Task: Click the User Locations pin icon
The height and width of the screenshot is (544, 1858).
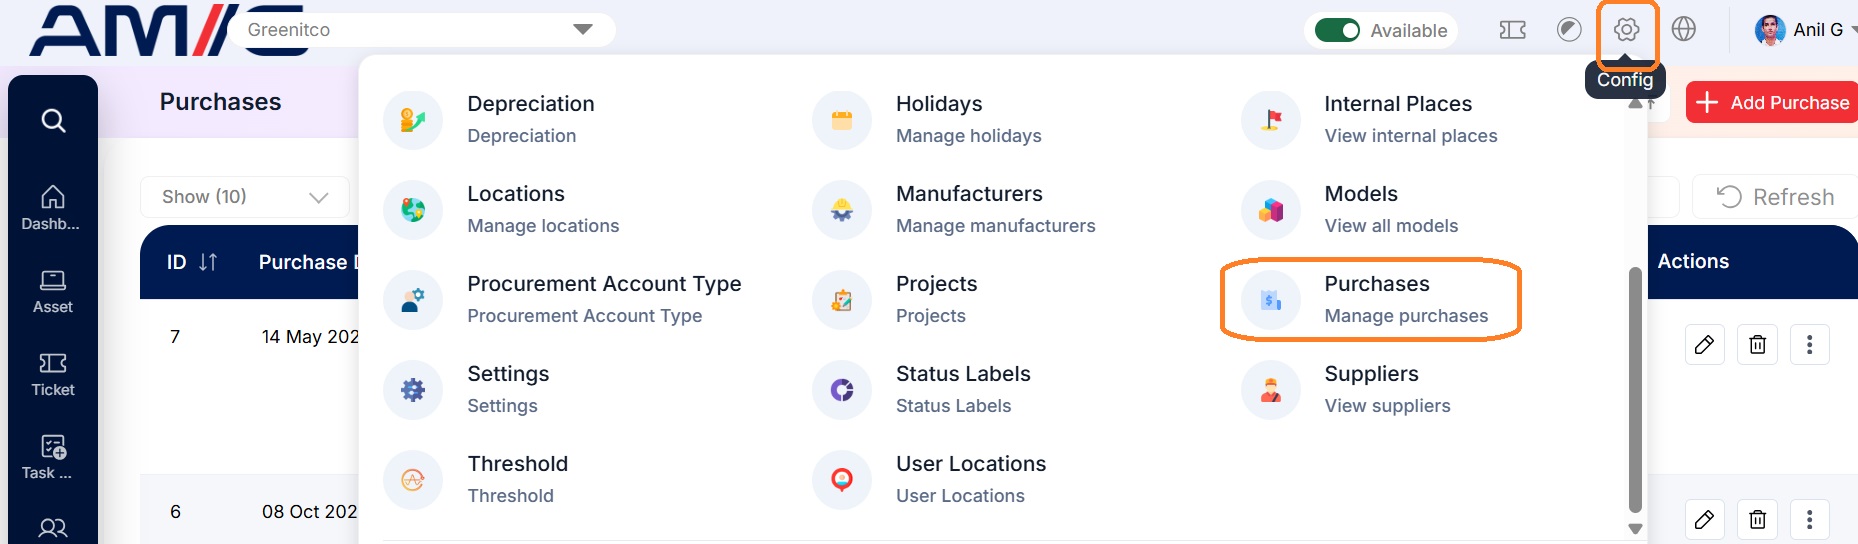Action: [842, 480]
